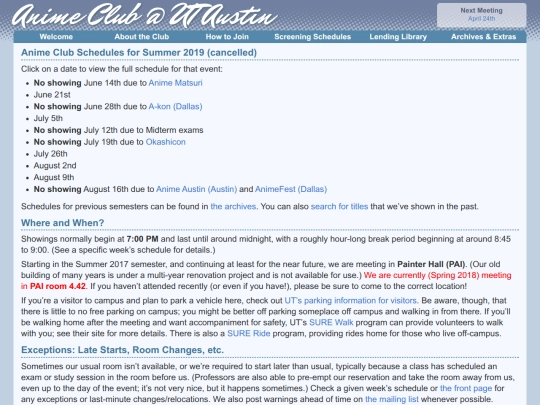The image size is (540, 405).
Task: Visit the archives link
Action: point(233,207)
